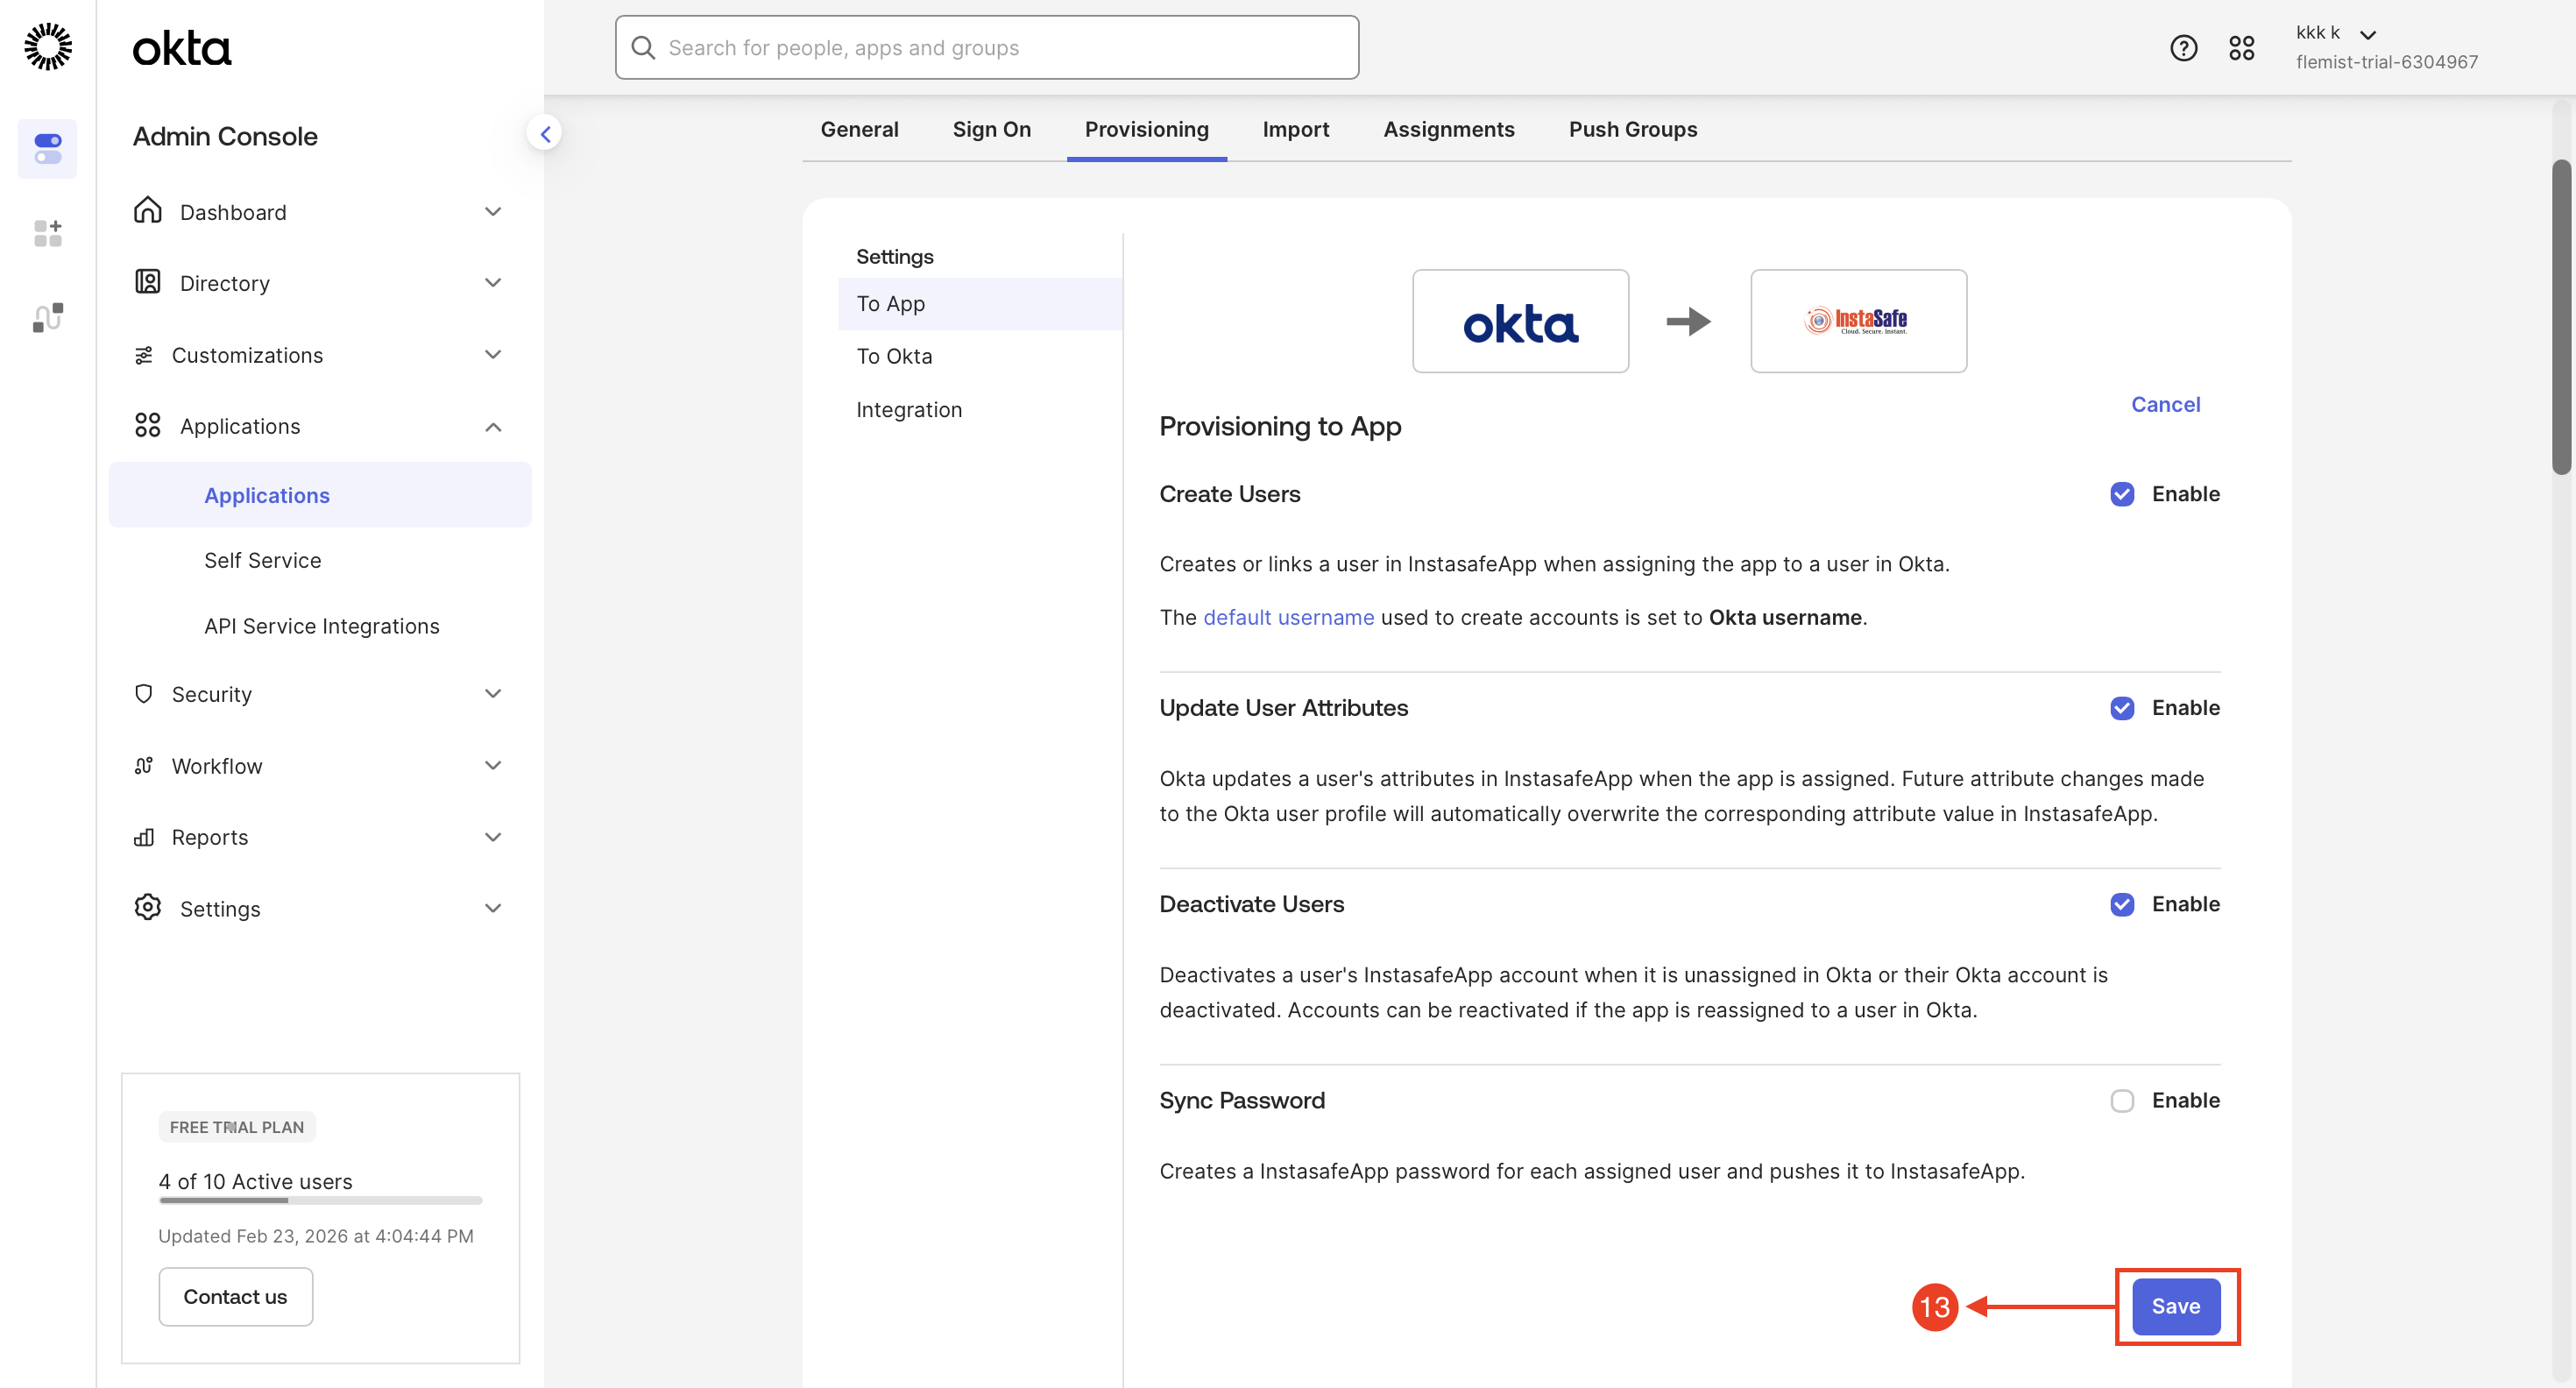The image size is (2576, 1388).
Task: Click the Settings gear icon in sidebar
Action: (x=148, y=907)
